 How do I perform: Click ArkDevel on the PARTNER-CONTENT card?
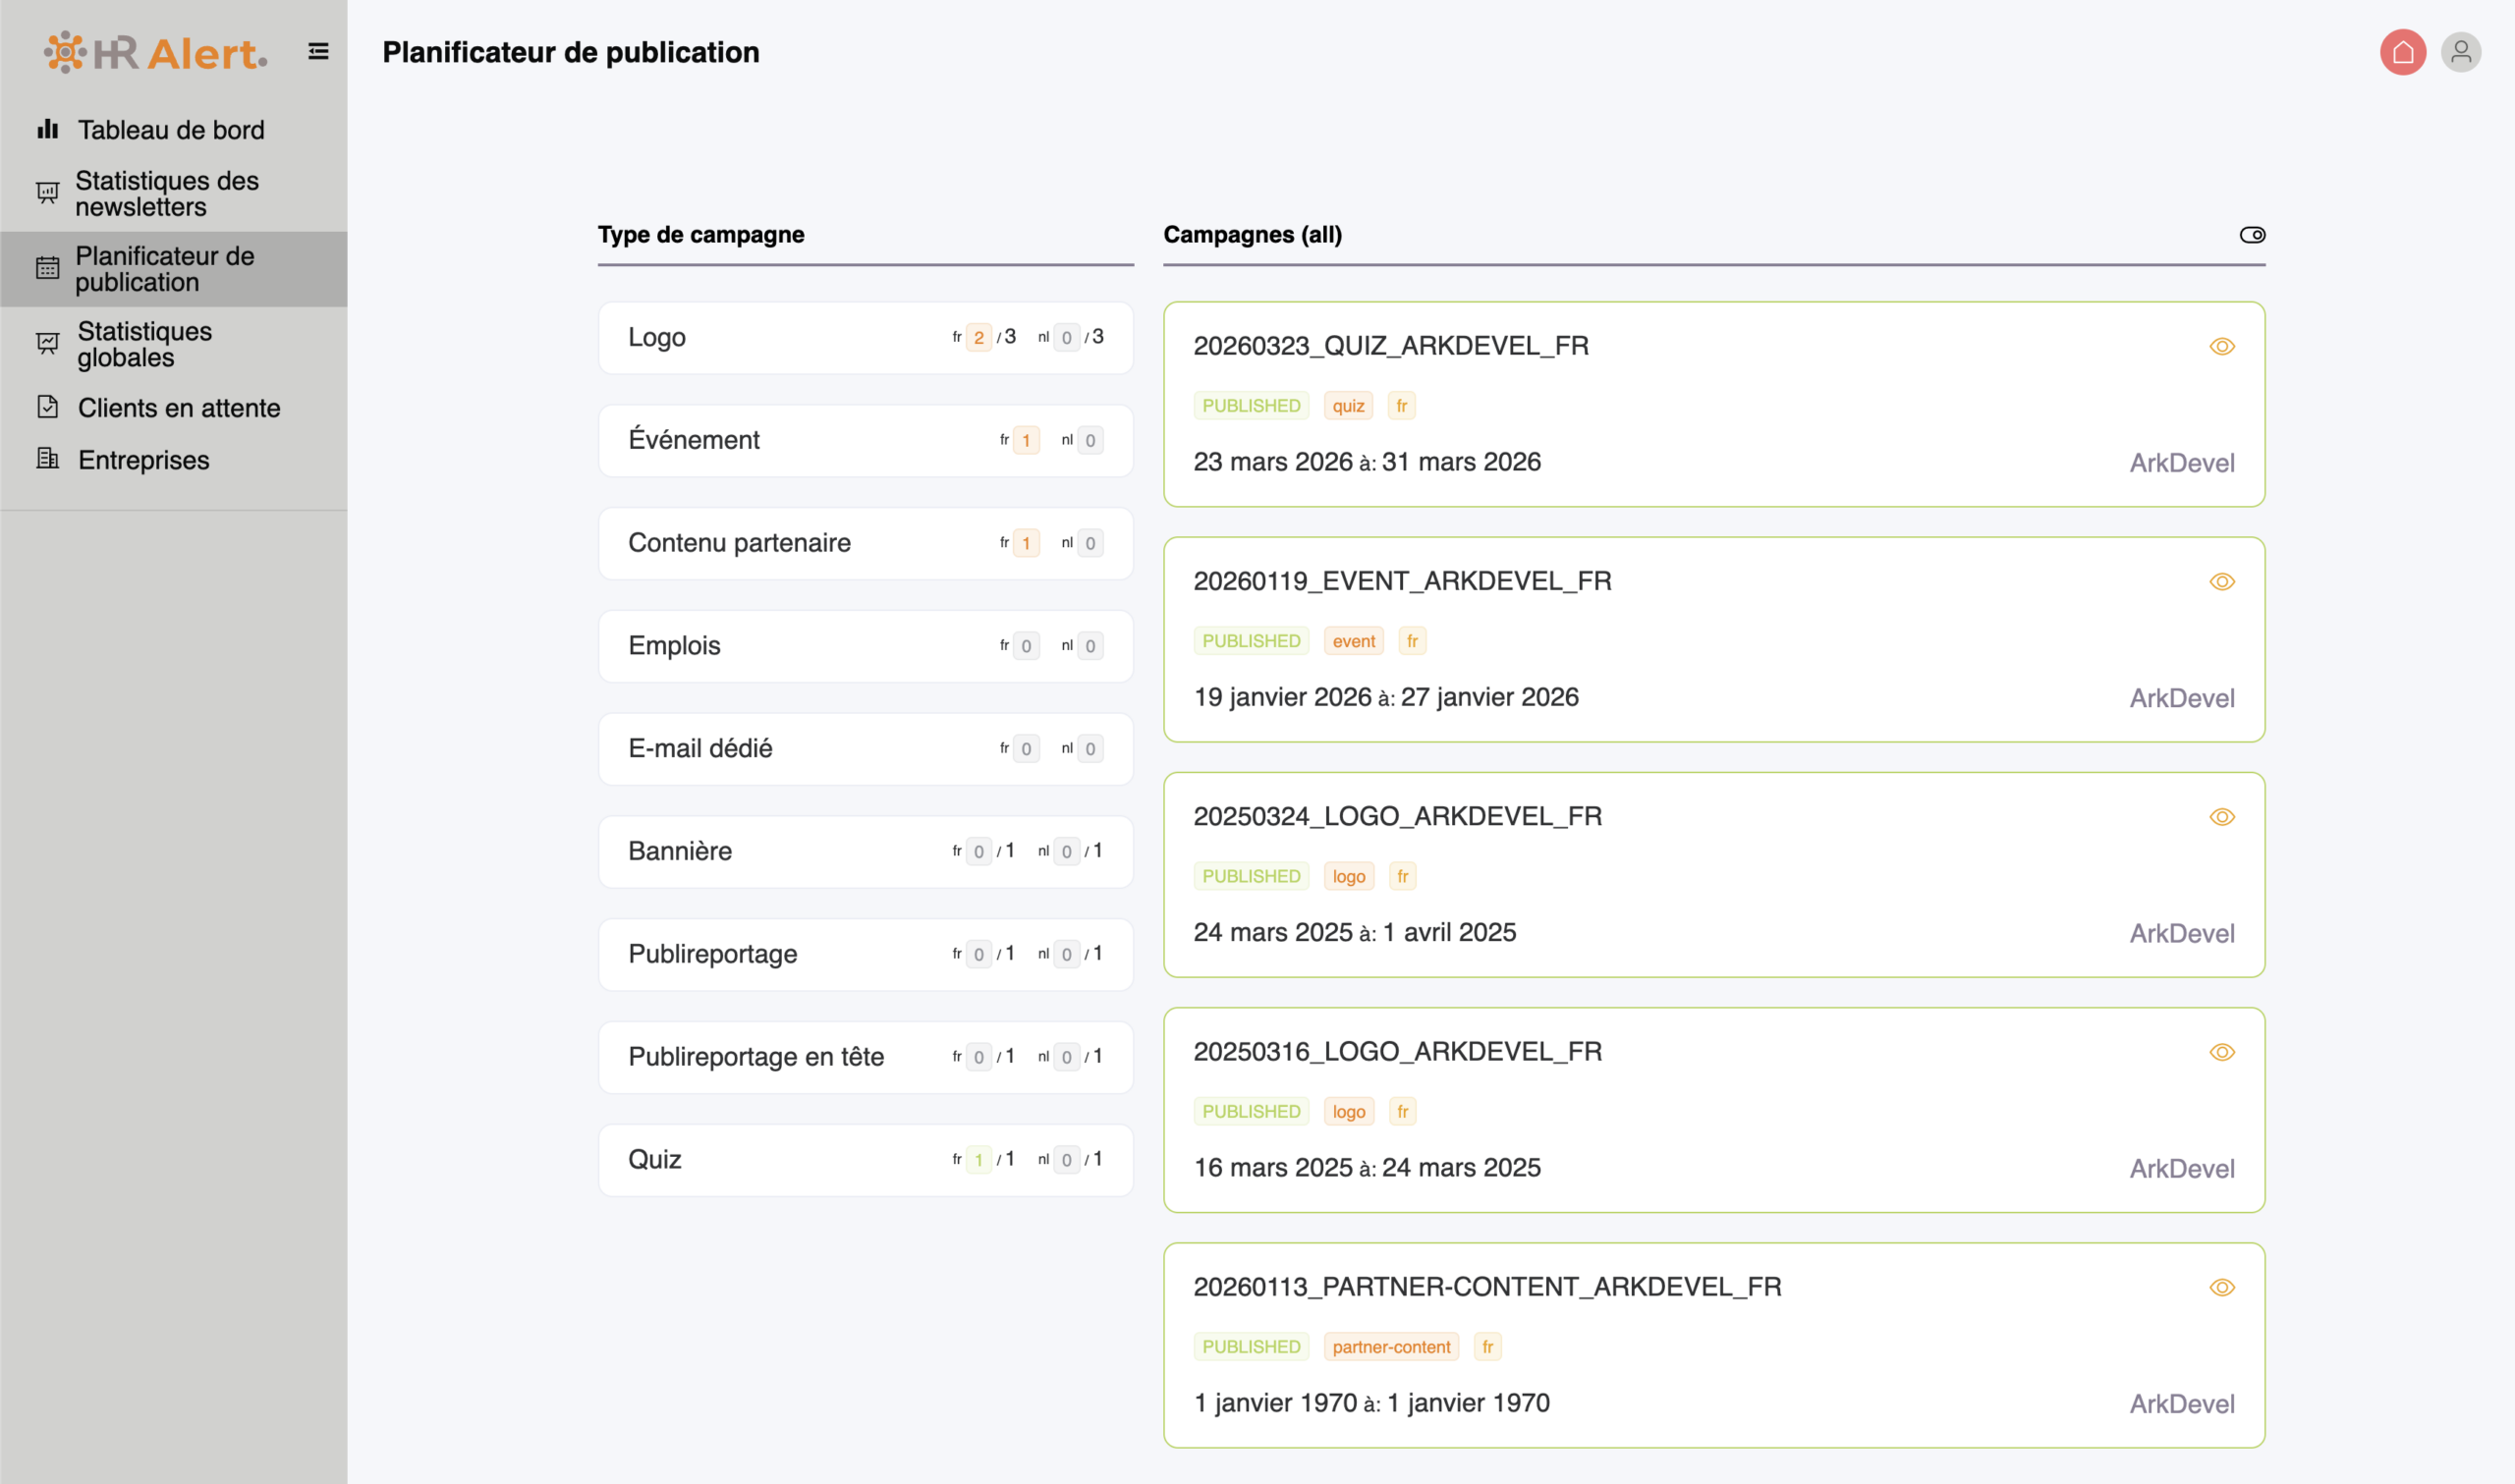click(x=2181, y=1404)
